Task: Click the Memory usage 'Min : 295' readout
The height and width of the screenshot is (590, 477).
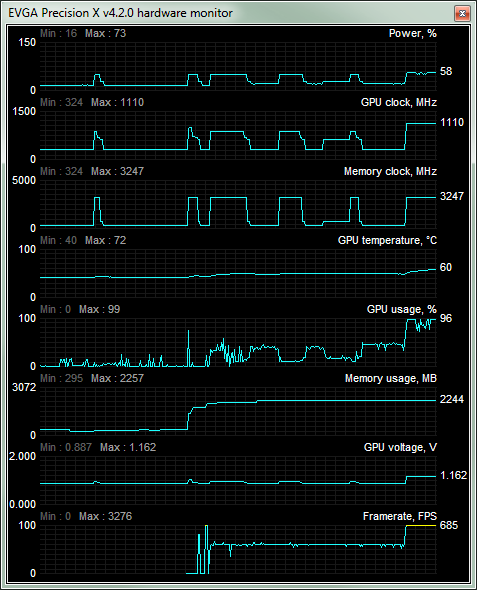Action: point(62,378)
